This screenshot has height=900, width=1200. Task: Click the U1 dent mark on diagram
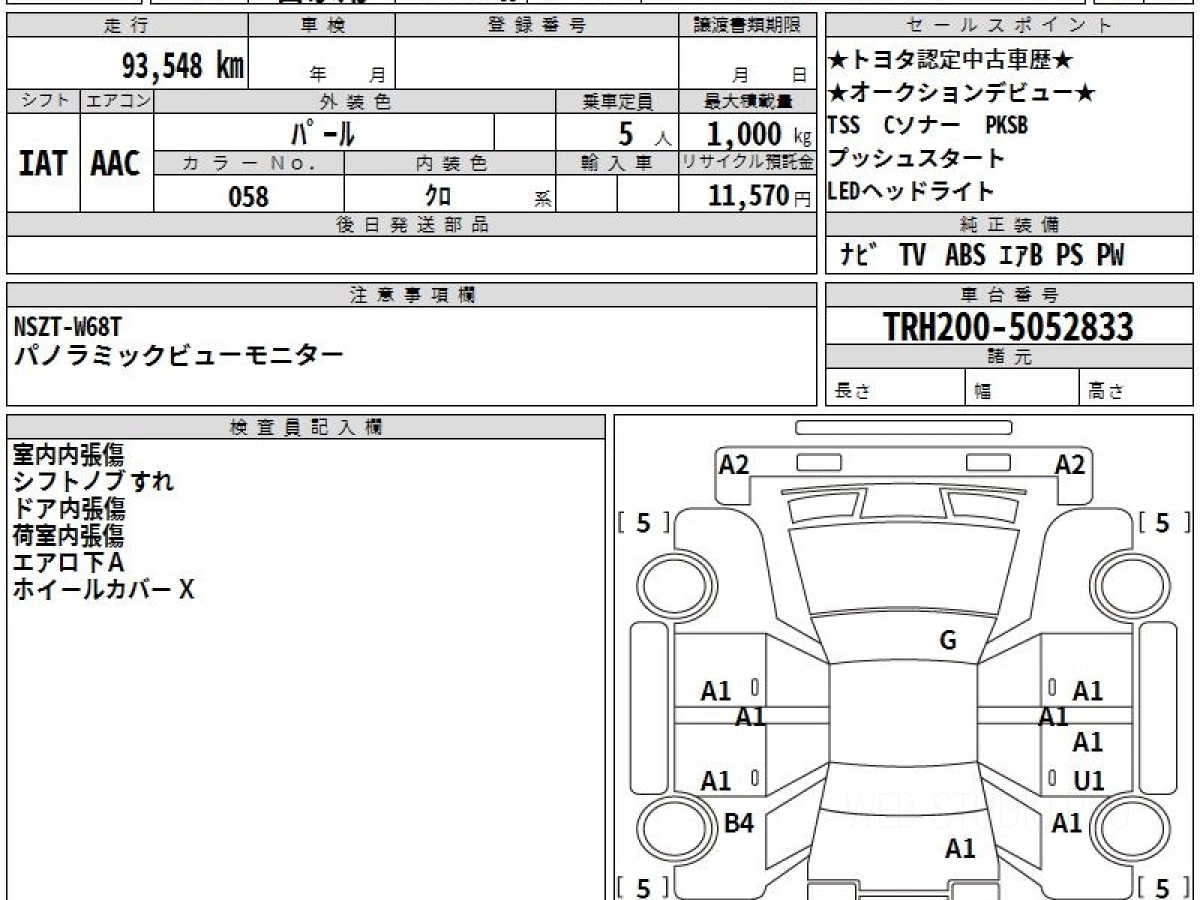1087,781
